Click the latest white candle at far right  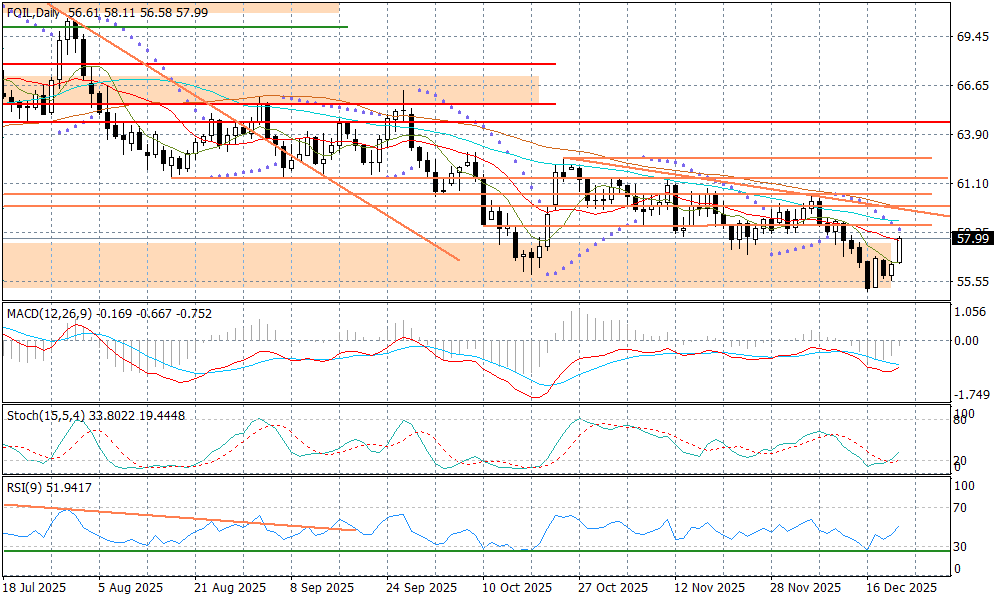coord(900,249)
